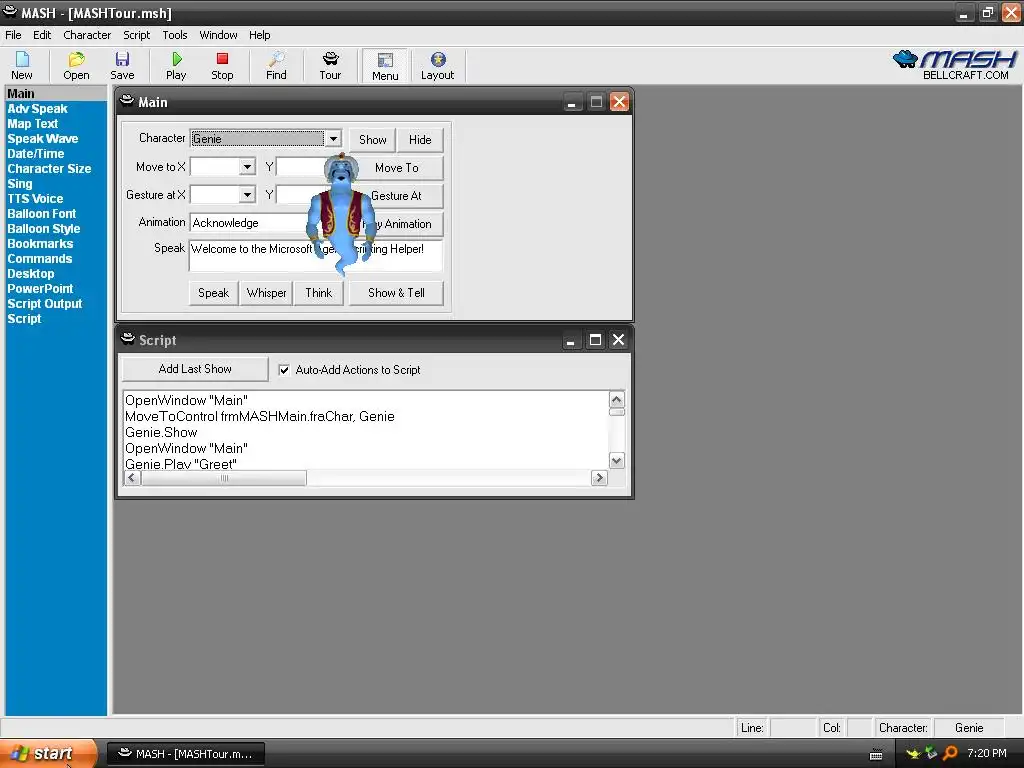
Task: Click the New toolbar icon
Action: [22, 65]
